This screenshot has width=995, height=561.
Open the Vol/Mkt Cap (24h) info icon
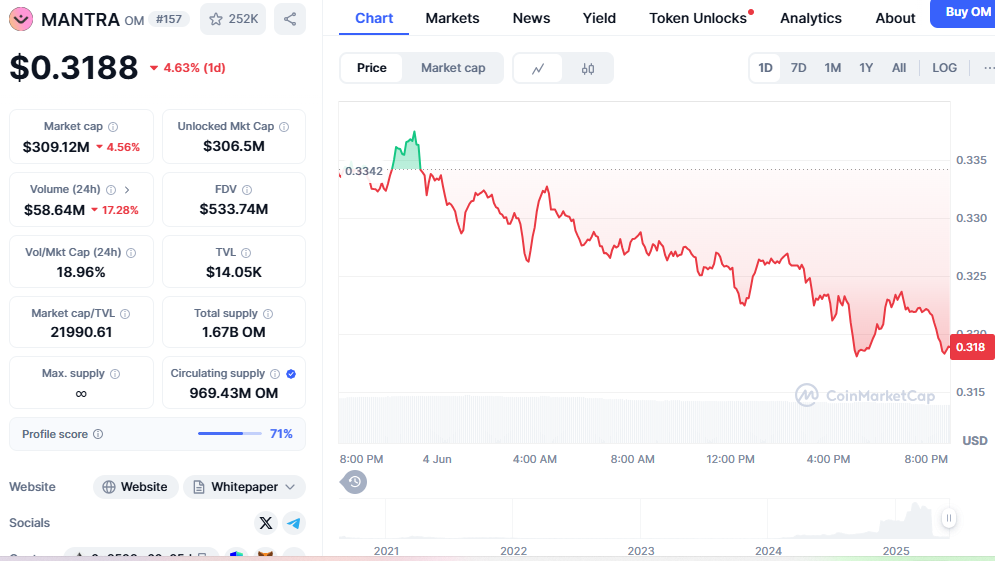(x=131, y=253)
